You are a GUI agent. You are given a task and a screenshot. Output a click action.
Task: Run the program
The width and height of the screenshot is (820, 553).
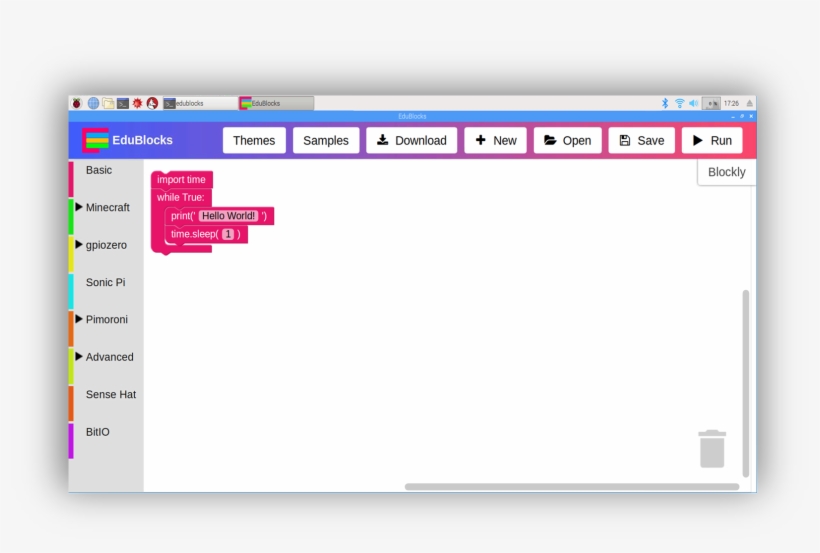point(712,140)
